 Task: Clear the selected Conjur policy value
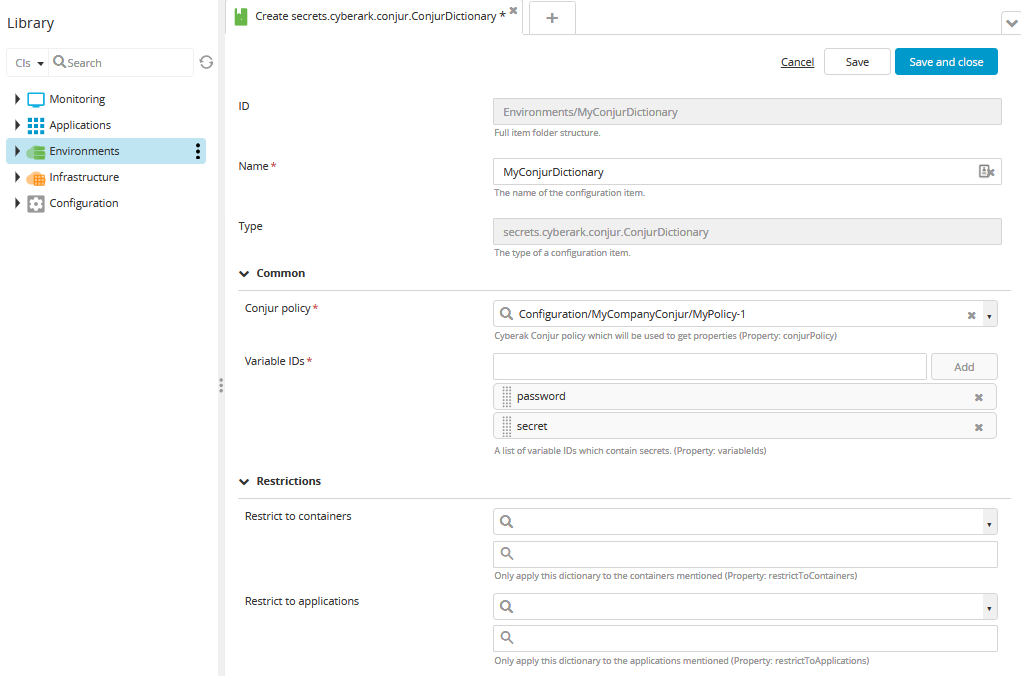point(971,315)
